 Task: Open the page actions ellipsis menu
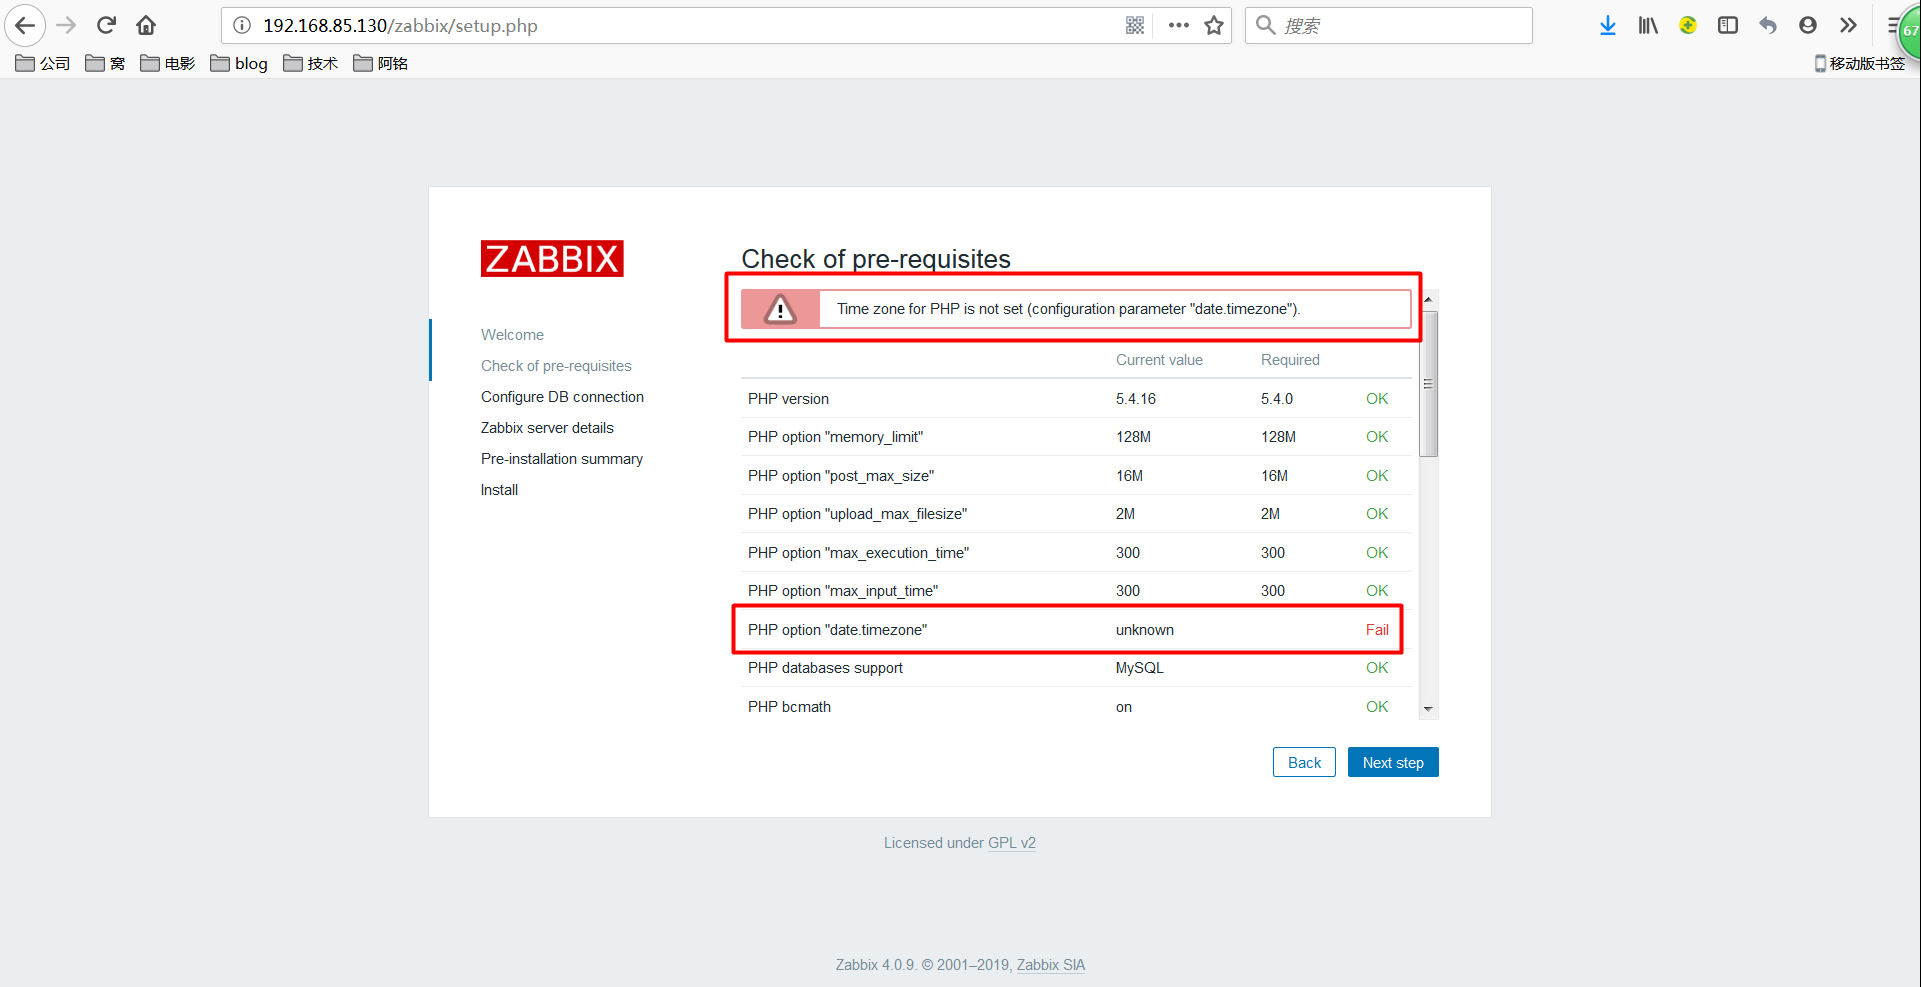1178,25
